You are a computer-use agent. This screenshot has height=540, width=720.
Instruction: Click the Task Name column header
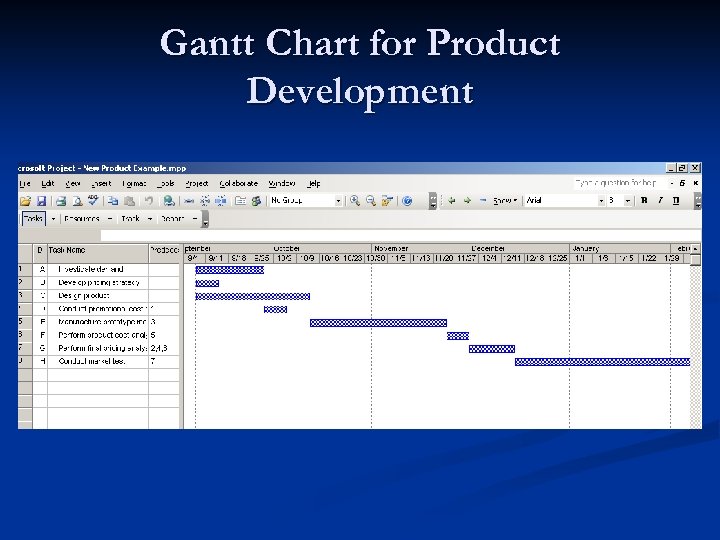[98, 253]
